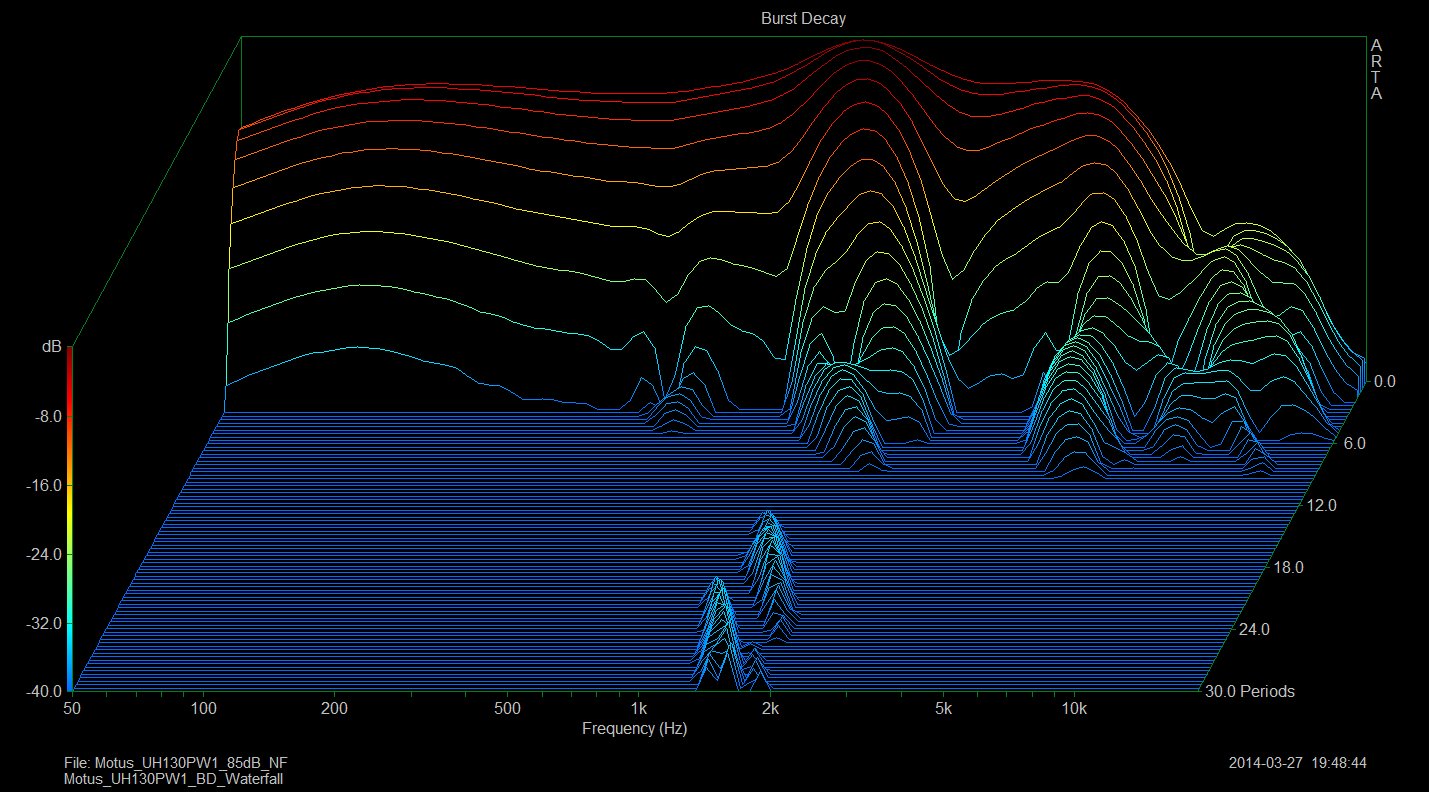Click the File: Motus_UH130PW1_85dB_NF text
Image resolution: width=1429 pixels, height=792 pixels.
click(x=176, y=763)
